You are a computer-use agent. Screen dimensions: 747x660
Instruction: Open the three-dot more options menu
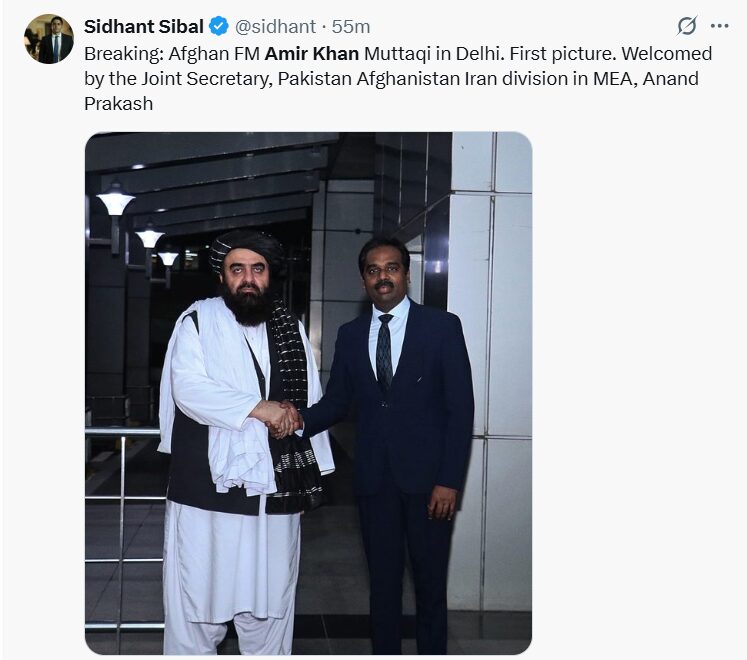click(x=719, y=26)
